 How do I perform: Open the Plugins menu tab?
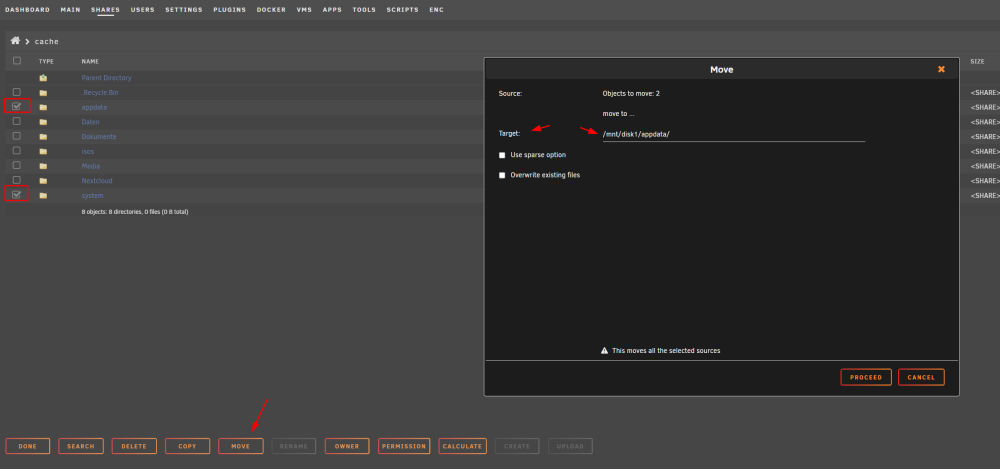[230, 10]
